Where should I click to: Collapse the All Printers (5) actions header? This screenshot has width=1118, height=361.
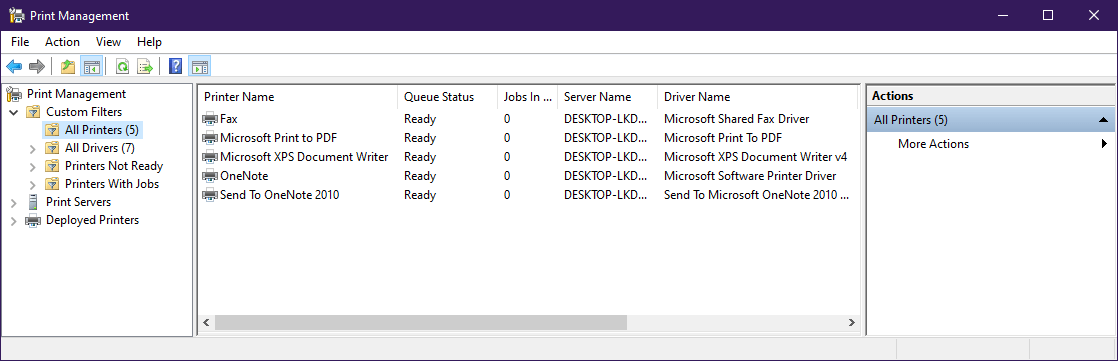1102,120
